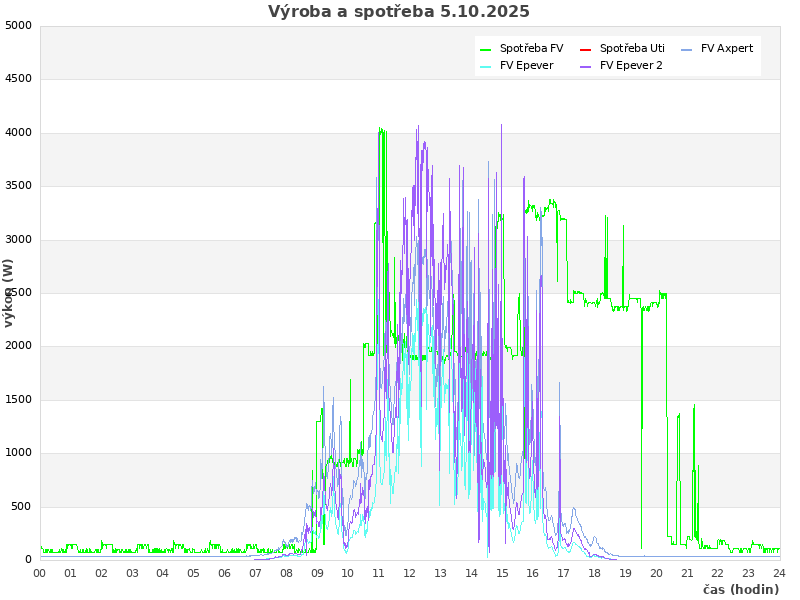The width and height of the screenshot is (800, 600).
Task: Click the green Spotřeba FV legend swatch
Action: tap(486, 49)
